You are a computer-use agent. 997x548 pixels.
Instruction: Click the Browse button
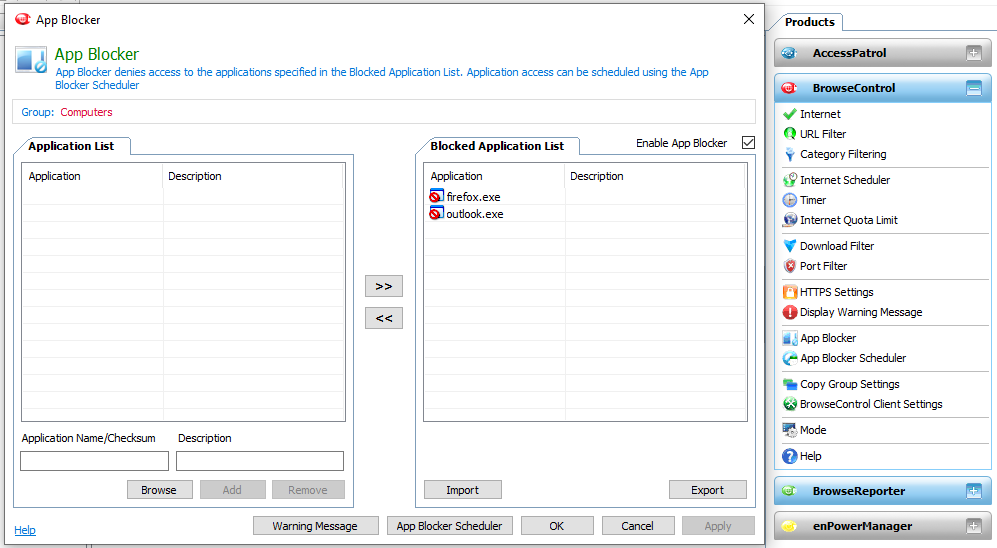click(x=159, y=490)
